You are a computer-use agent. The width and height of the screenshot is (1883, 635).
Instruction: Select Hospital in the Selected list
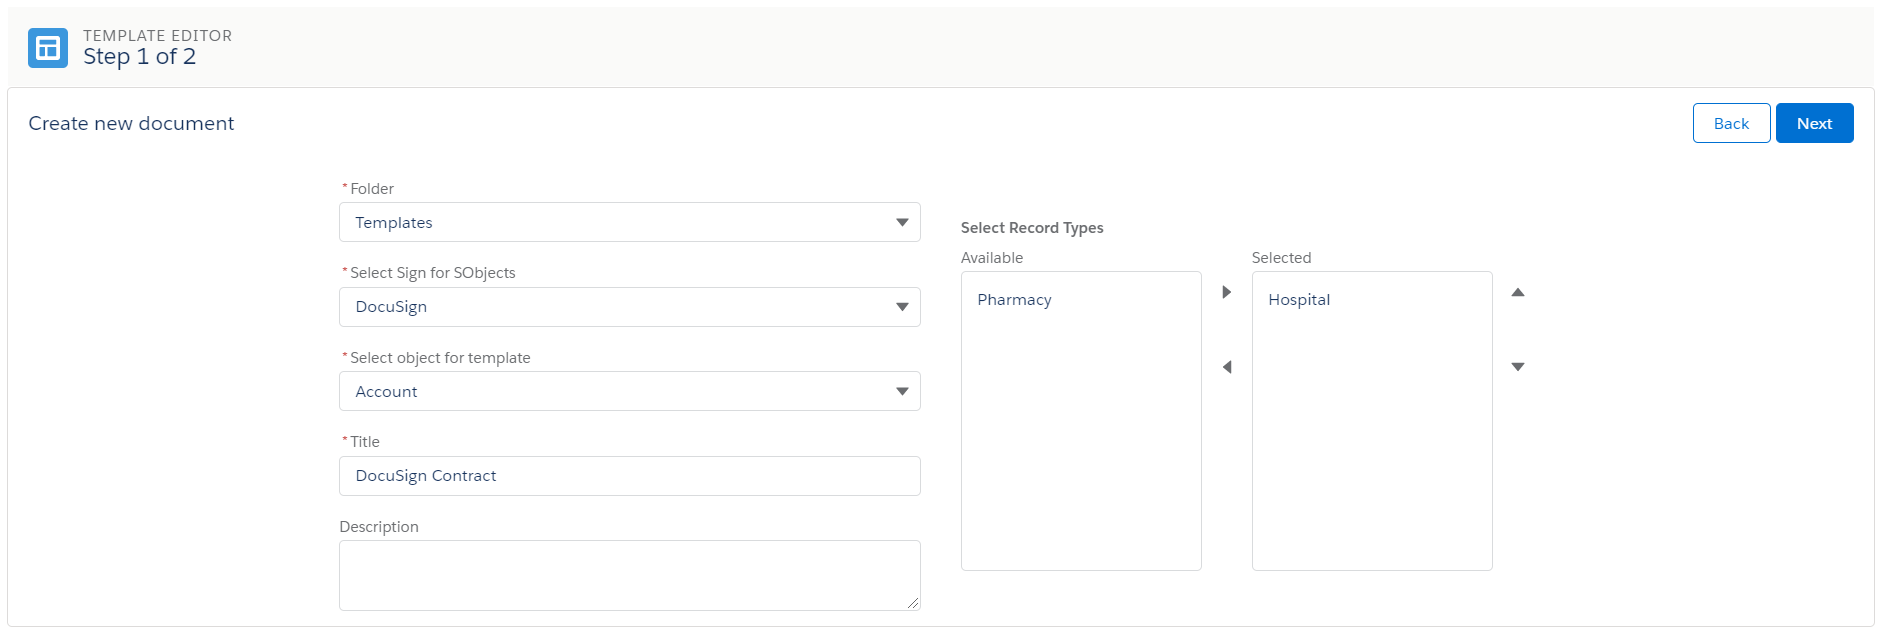[x=1299, y=300]
